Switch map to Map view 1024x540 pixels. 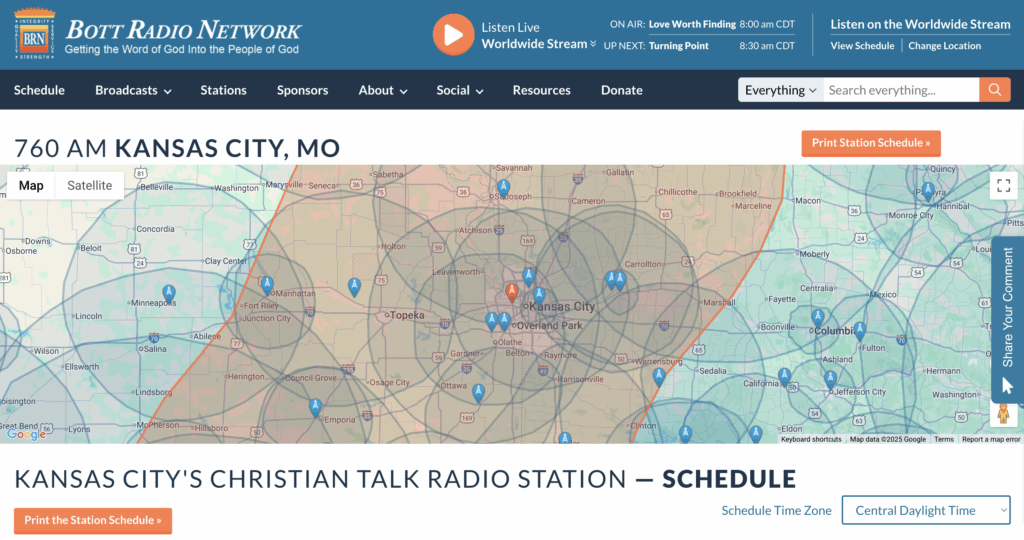click(x=31, y=185)
